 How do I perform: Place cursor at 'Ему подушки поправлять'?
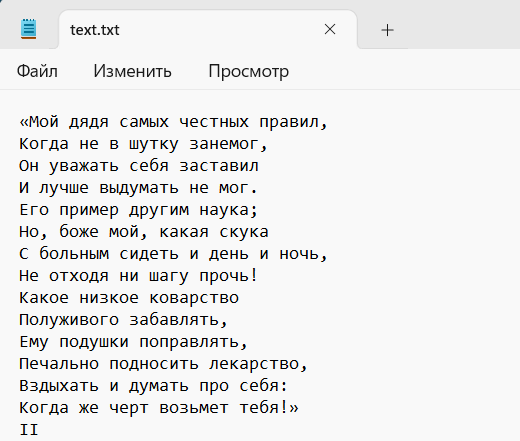(x=133, y=342)
